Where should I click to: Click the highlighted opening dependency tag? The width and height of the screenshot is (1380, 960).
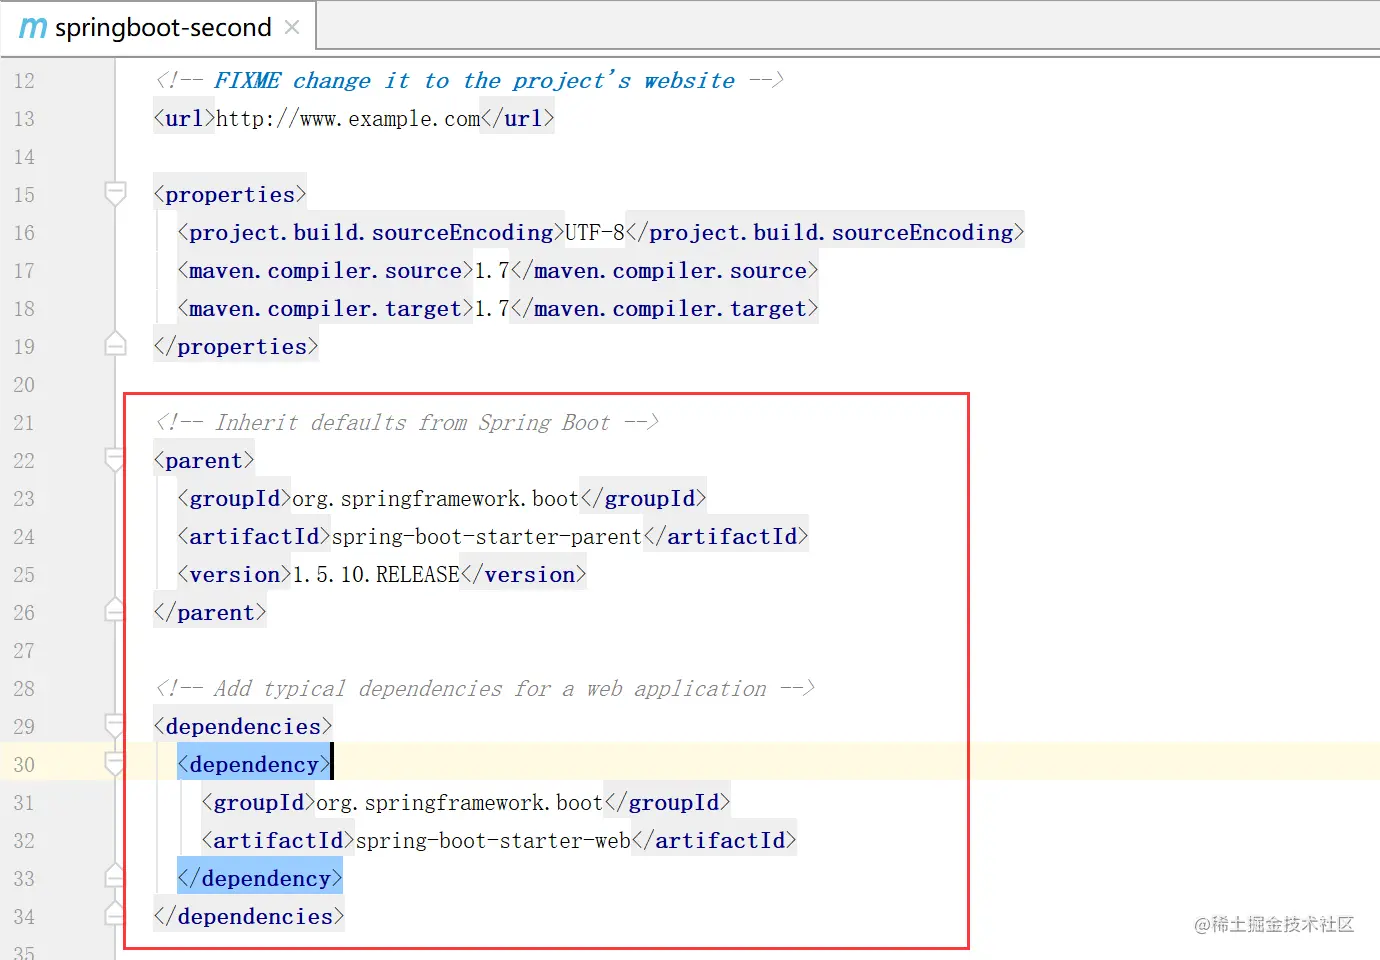[x=254, y=765]
